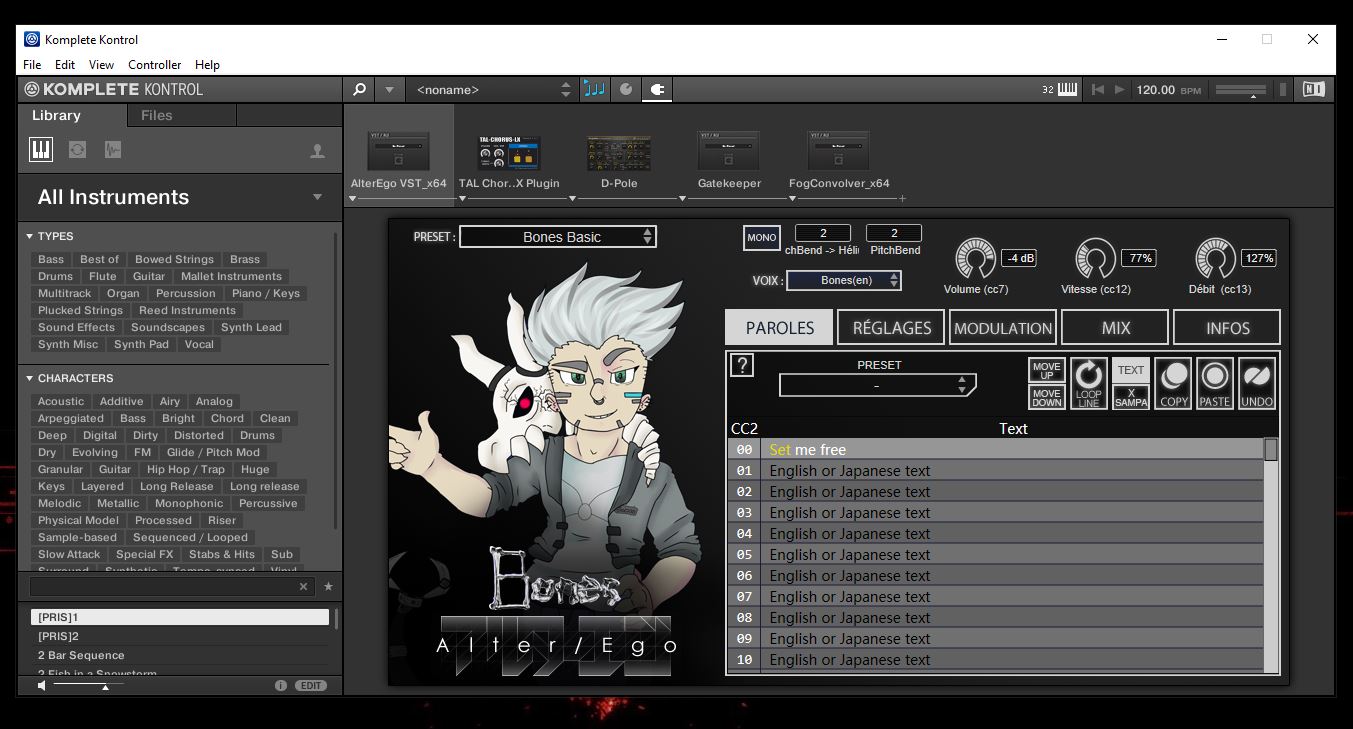This screenshot has width=1353, height=729.
Task: Click the Loop Line icon
Action: tap(1088, 384)
